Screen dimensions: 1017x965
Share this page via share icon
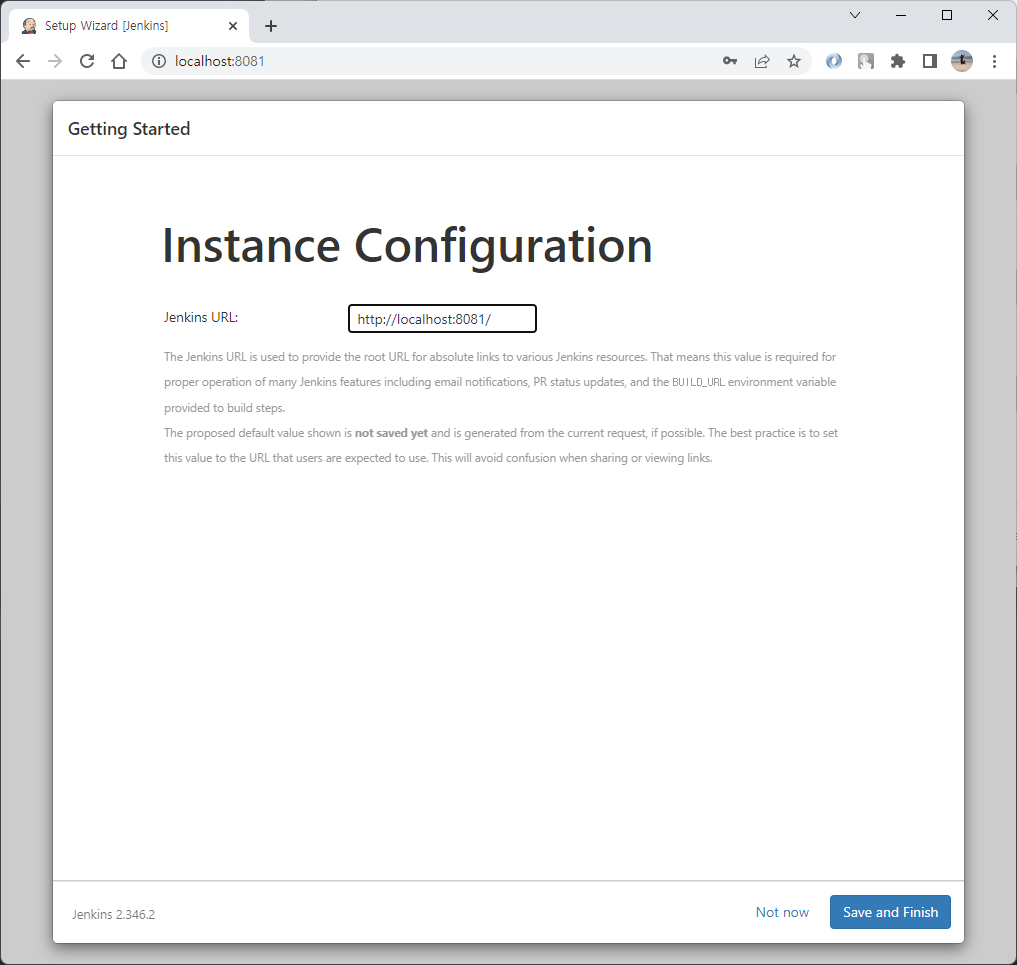tap(762, 61)
